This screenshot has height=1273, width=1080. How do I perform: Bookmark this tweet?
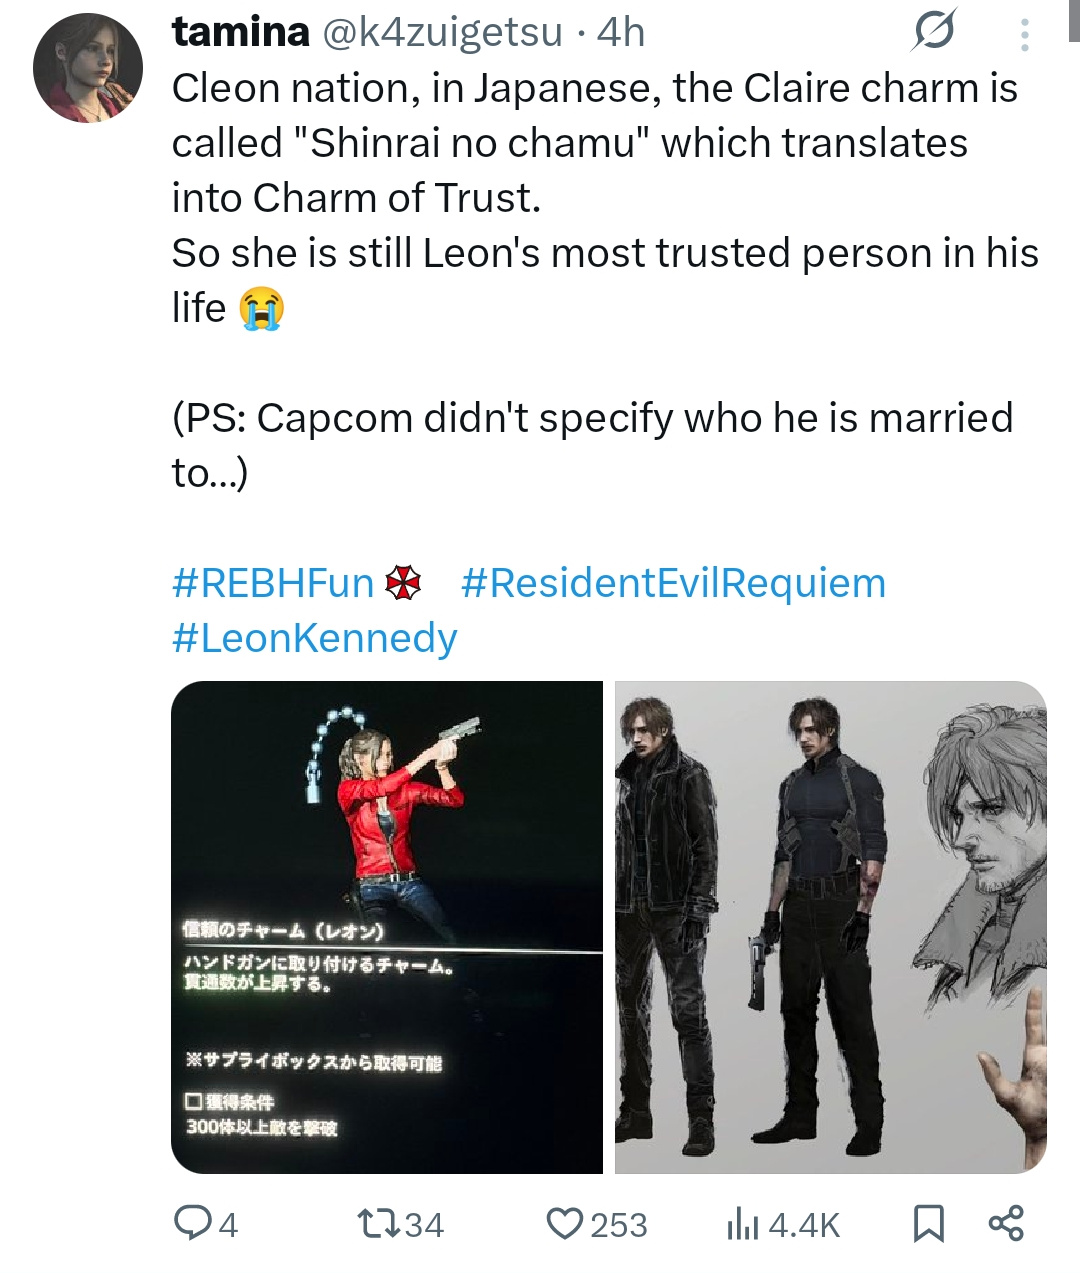click(929, 1223)
